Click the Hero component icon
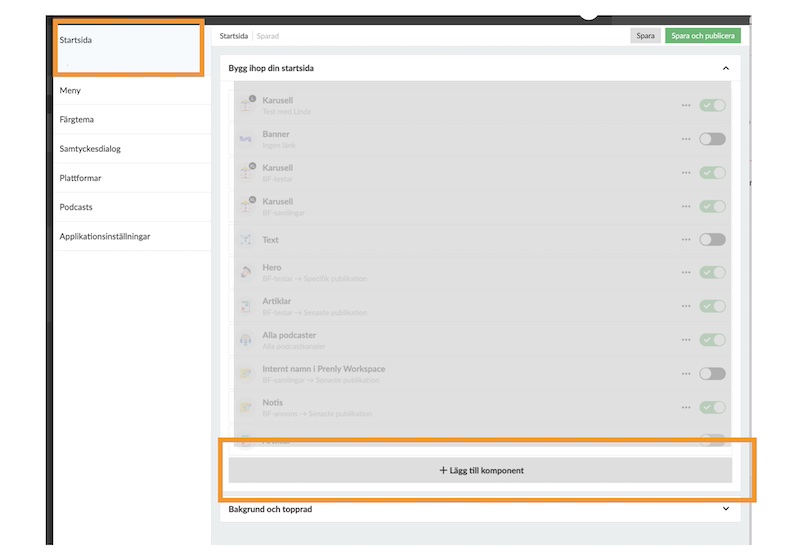This screenshot has width=800, height=552. pos(245,272)
